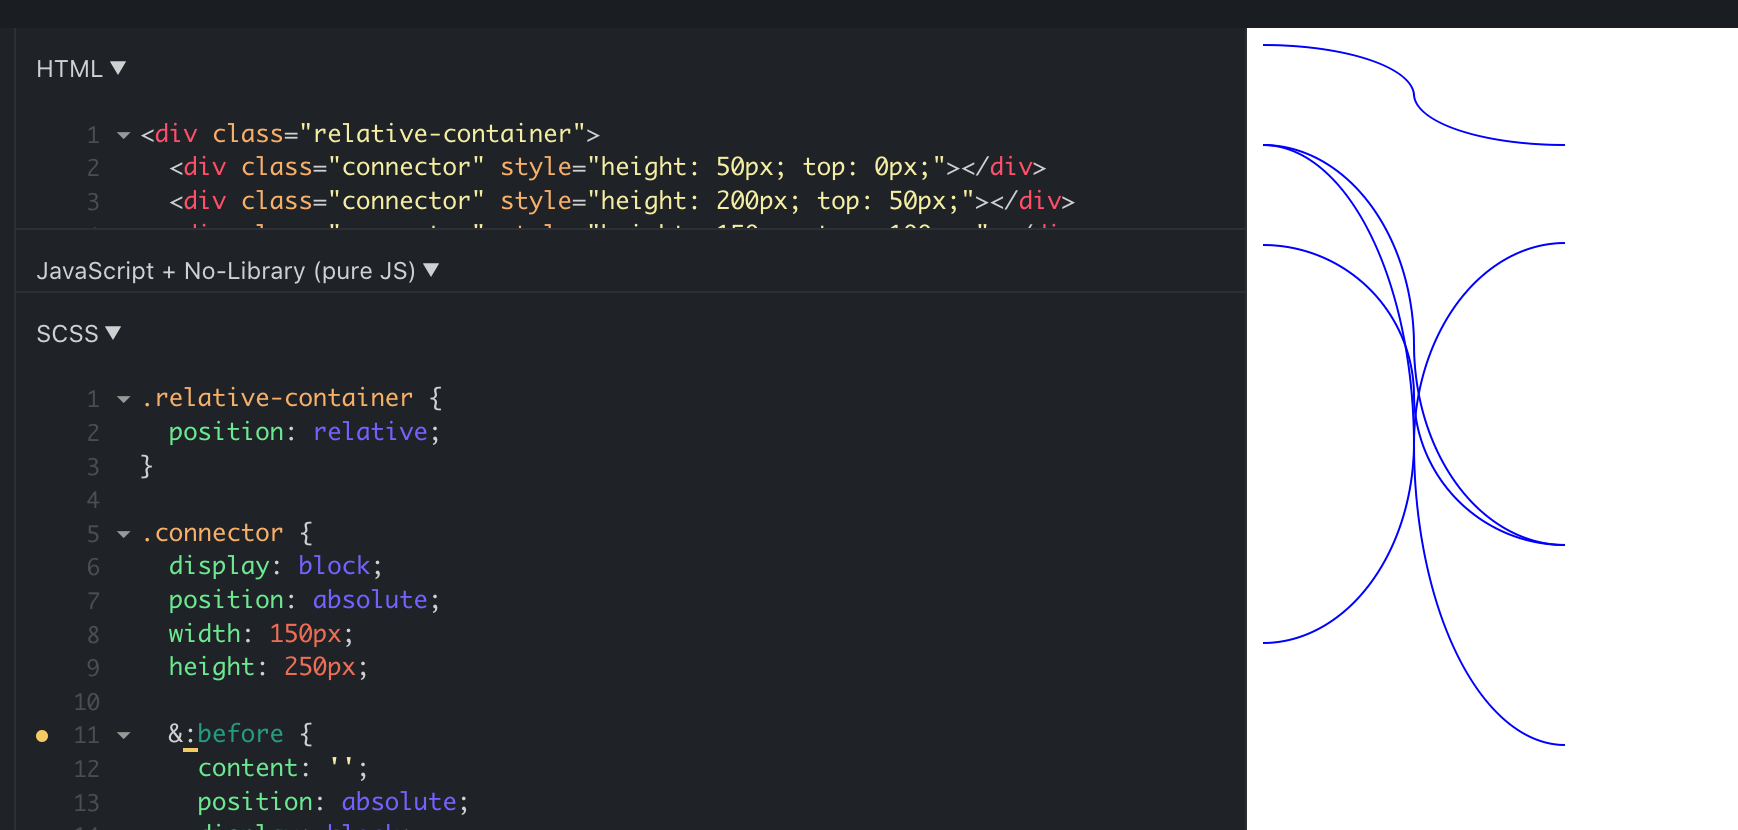Click the 'position: absolute' on SCSS line 7
Image resolution: width=1738 pixels, height=830 pixels.
coord(304,600)
